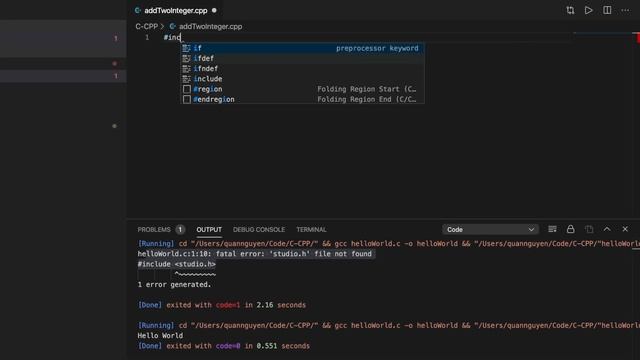Toggle output scroll lock icon
640x360 pixels.
point(570,229)
